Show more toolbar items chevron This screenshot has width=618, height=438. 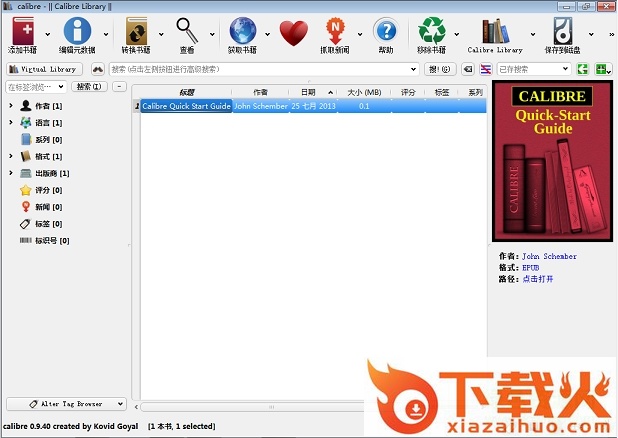click(x=611, y=35)
